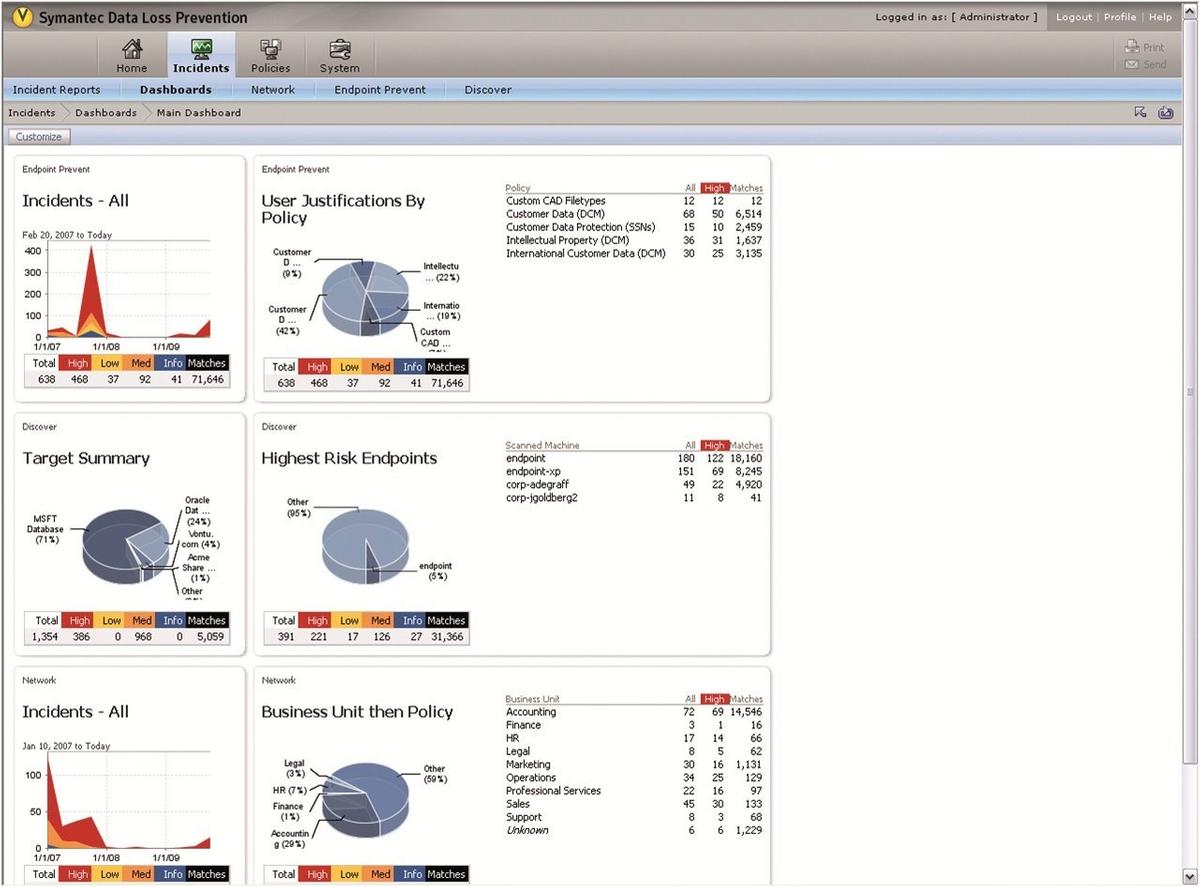Screen dimensions: 1200x887
Task: Open the Home navigation icon
Action: [132, 50]
